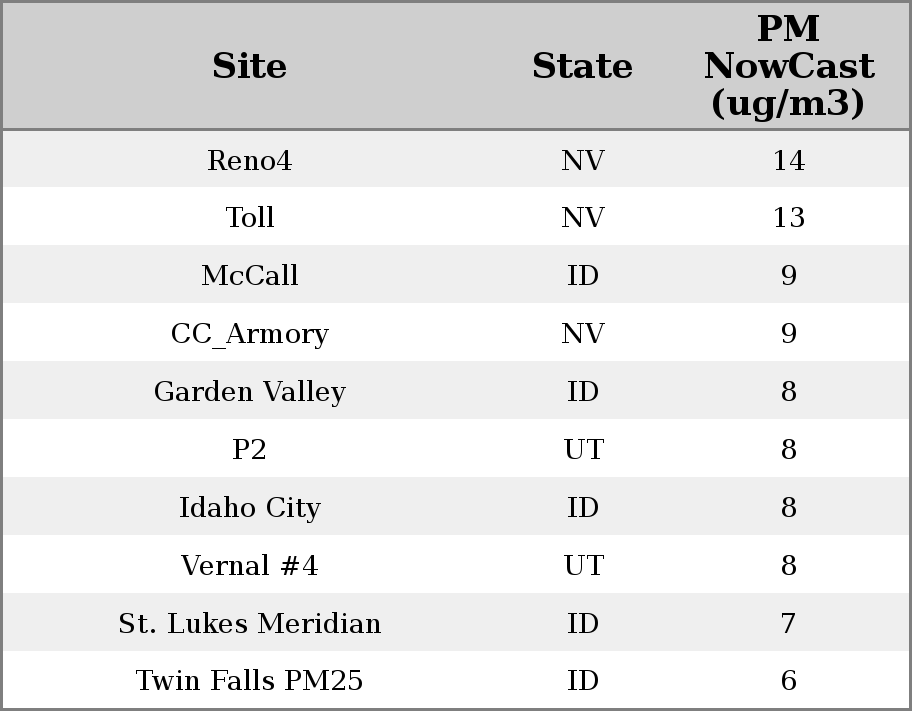This screenshot has height=711, width=912.
Task: Click the State column header
Action: click(x=582, y=66)
